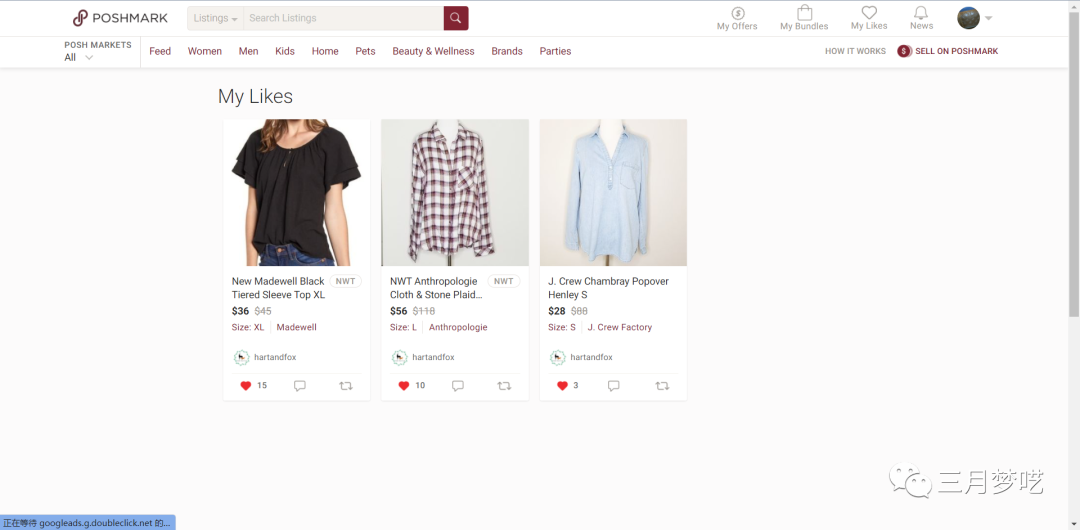
Task: Click hartandfox avatar under Madewell top
Action: pos(241,358)
